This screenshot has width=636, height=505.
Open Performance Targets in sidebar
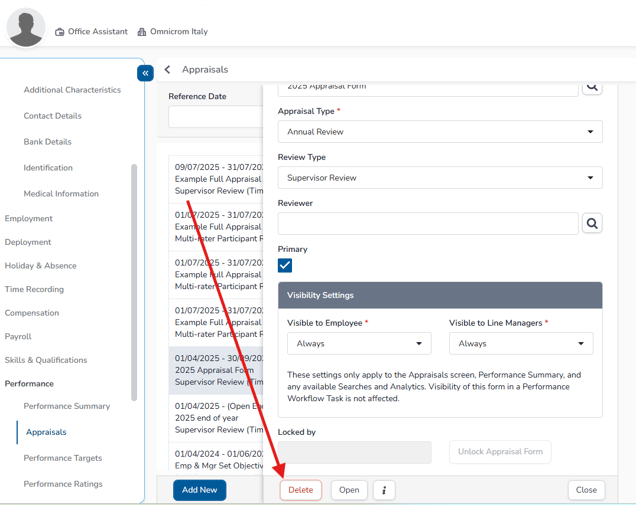point(63,458)
